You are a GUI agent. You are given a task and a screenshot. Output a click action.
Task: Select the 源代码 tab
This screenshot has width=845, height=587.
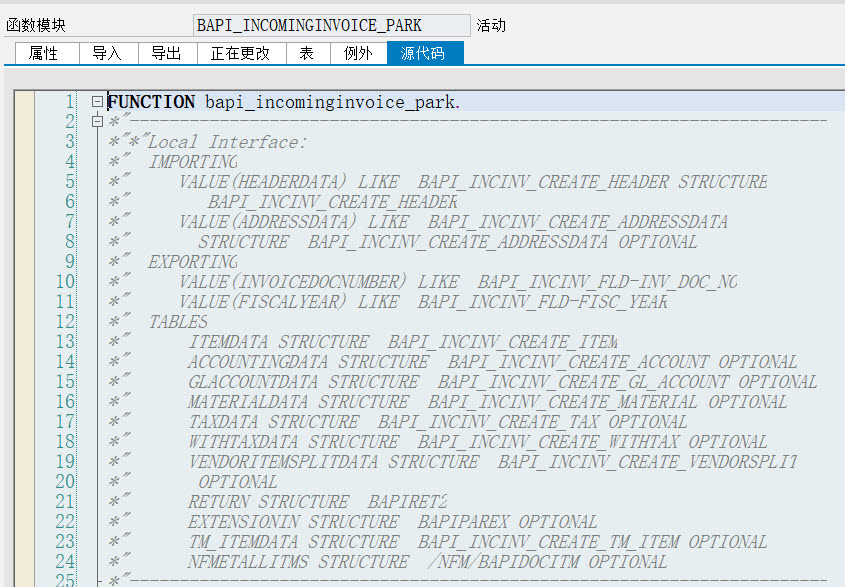(422, 54)
